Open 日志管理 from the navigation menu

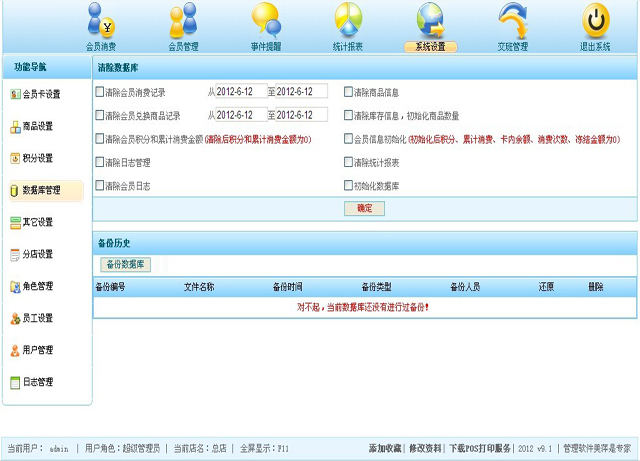point(38,382)
